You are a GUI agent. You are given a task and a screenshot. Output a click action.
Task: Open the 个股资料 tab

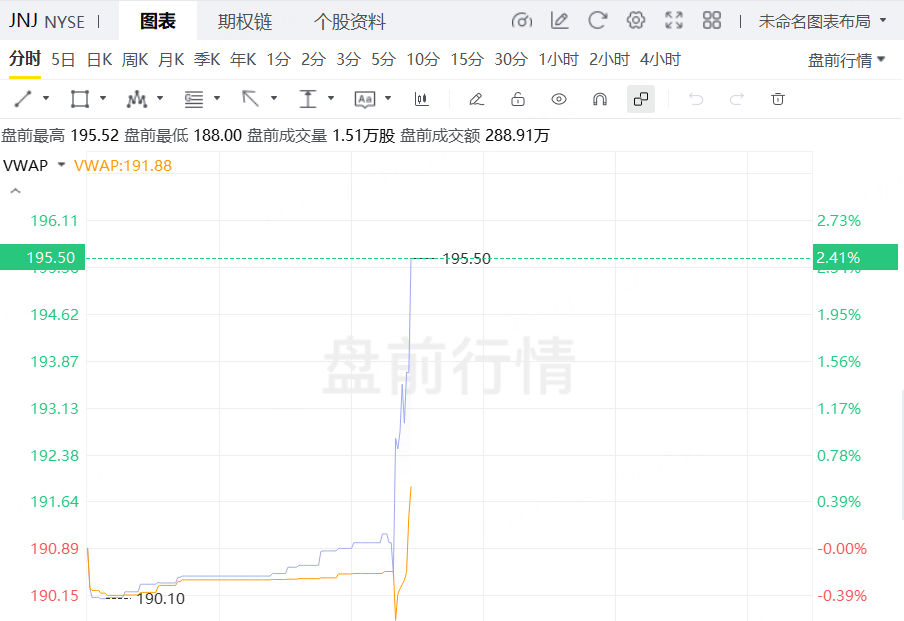pyautogui.click(x=350, y=21)
